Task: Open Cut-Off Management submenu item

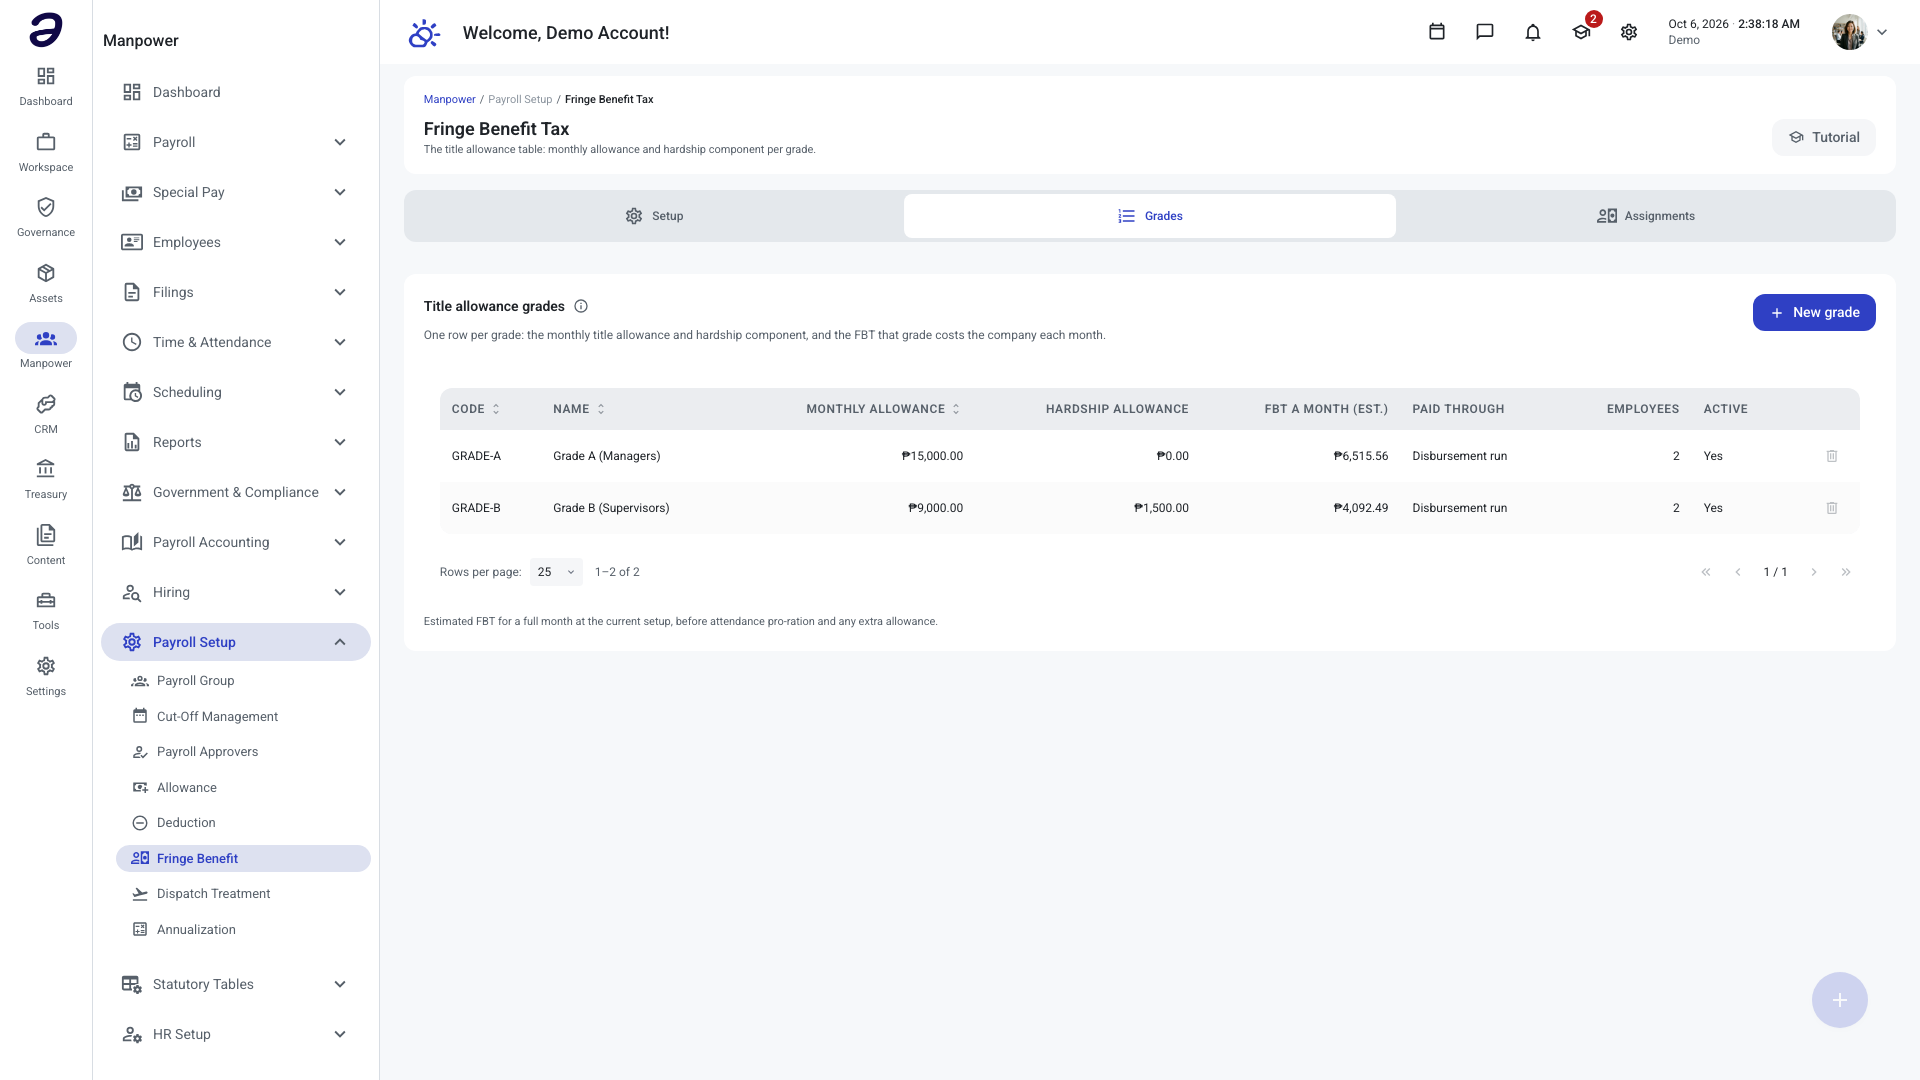Action: click(x=243, y=717)
